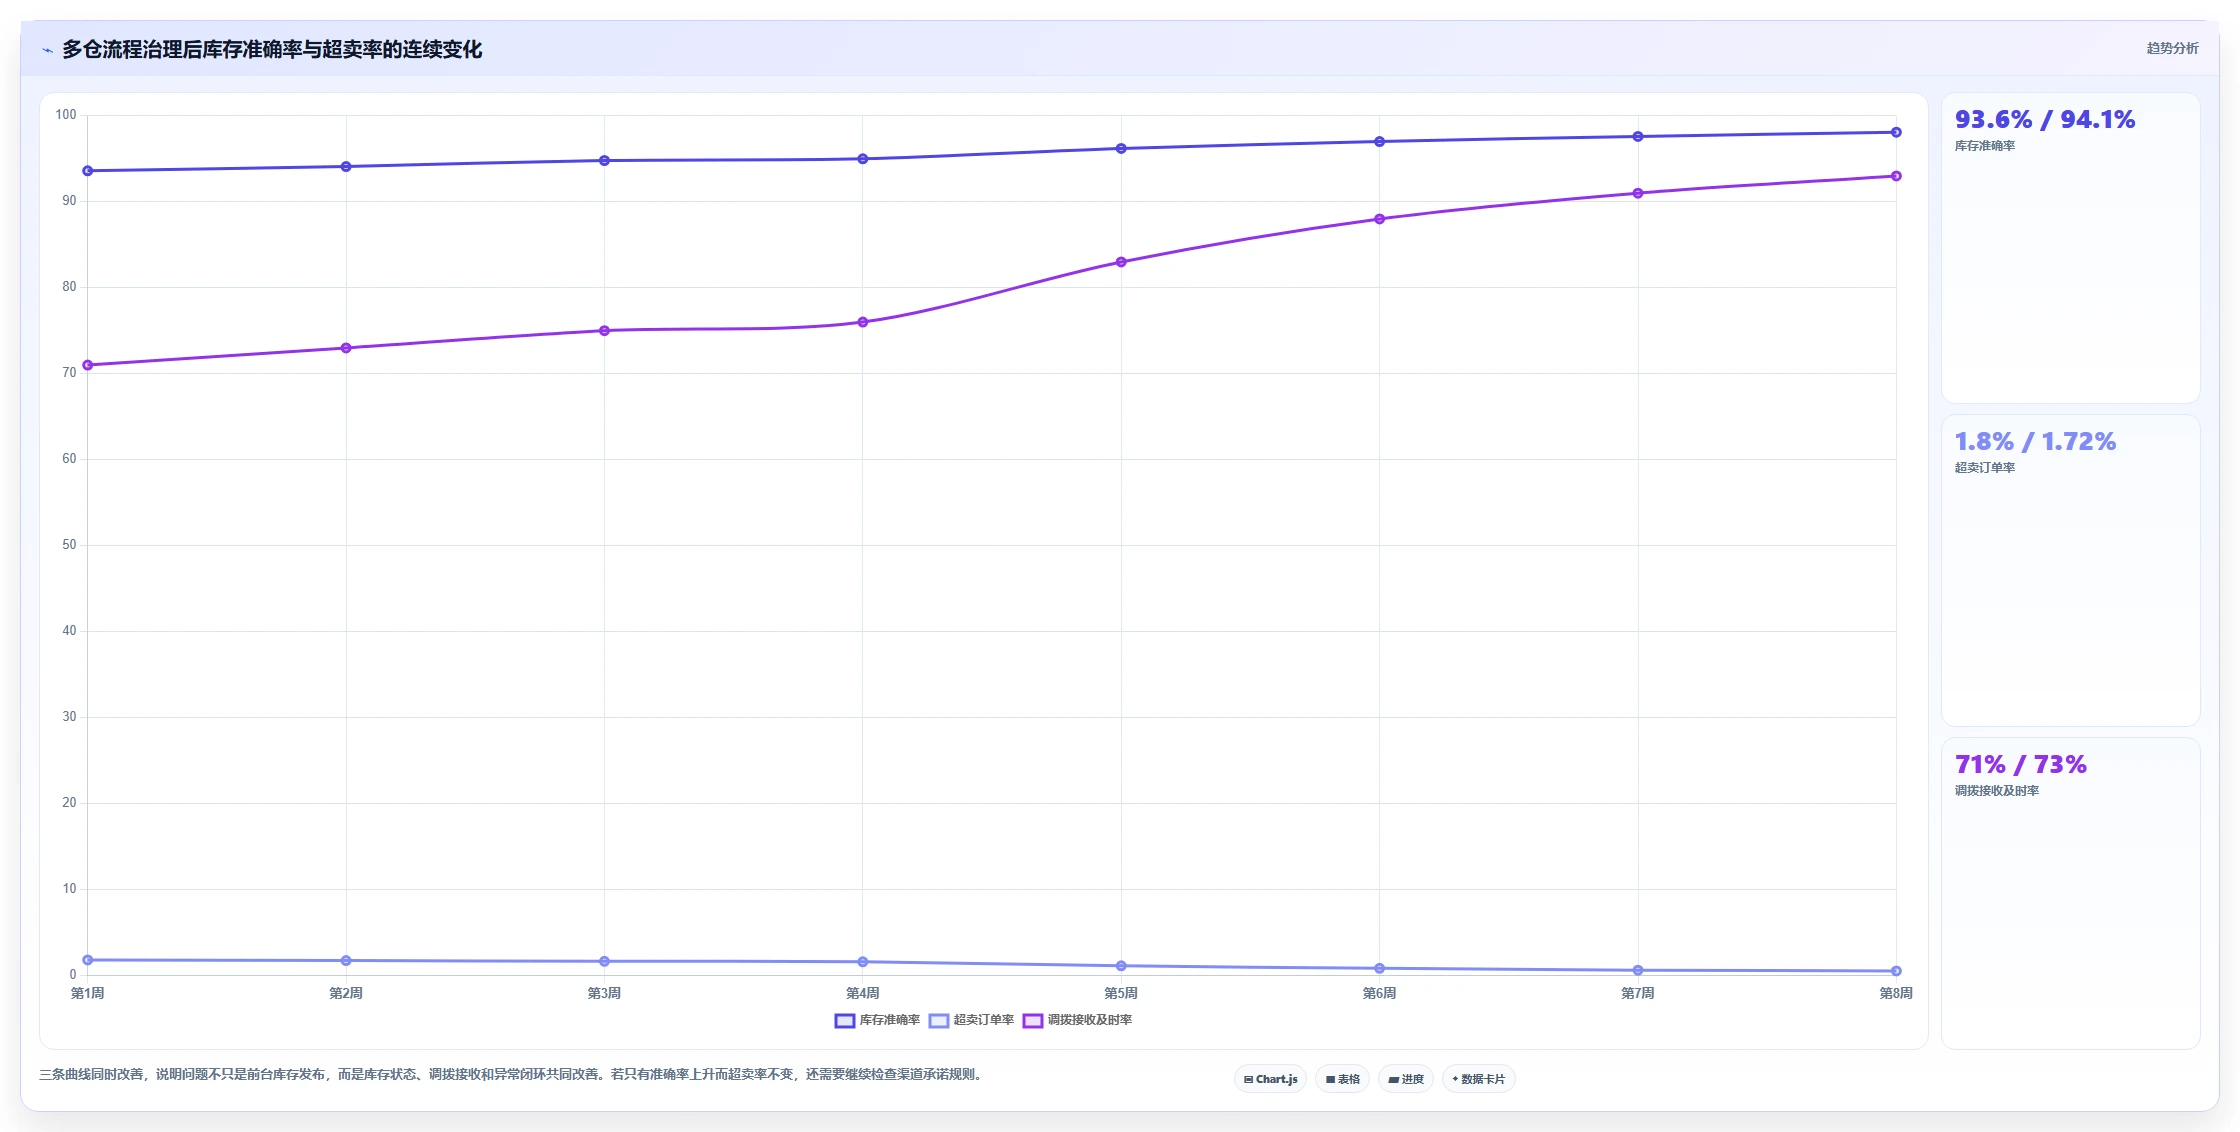Click the 库存准确率 card caption
Viewport: 2240px width, 1132px height.
pos(1985,146)
